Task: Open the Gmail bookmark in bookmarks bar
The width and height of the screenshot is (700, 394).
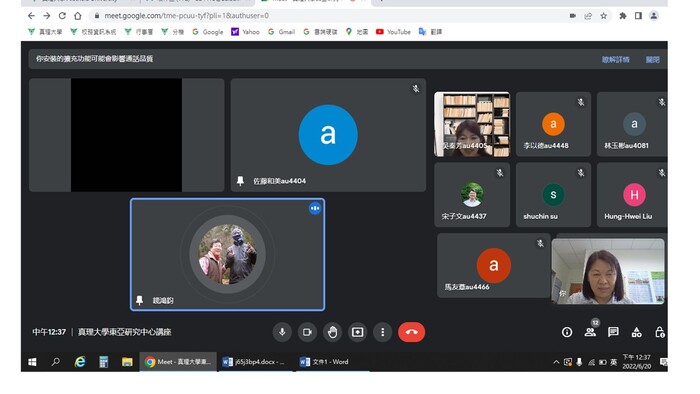Action: coord(282,32)
